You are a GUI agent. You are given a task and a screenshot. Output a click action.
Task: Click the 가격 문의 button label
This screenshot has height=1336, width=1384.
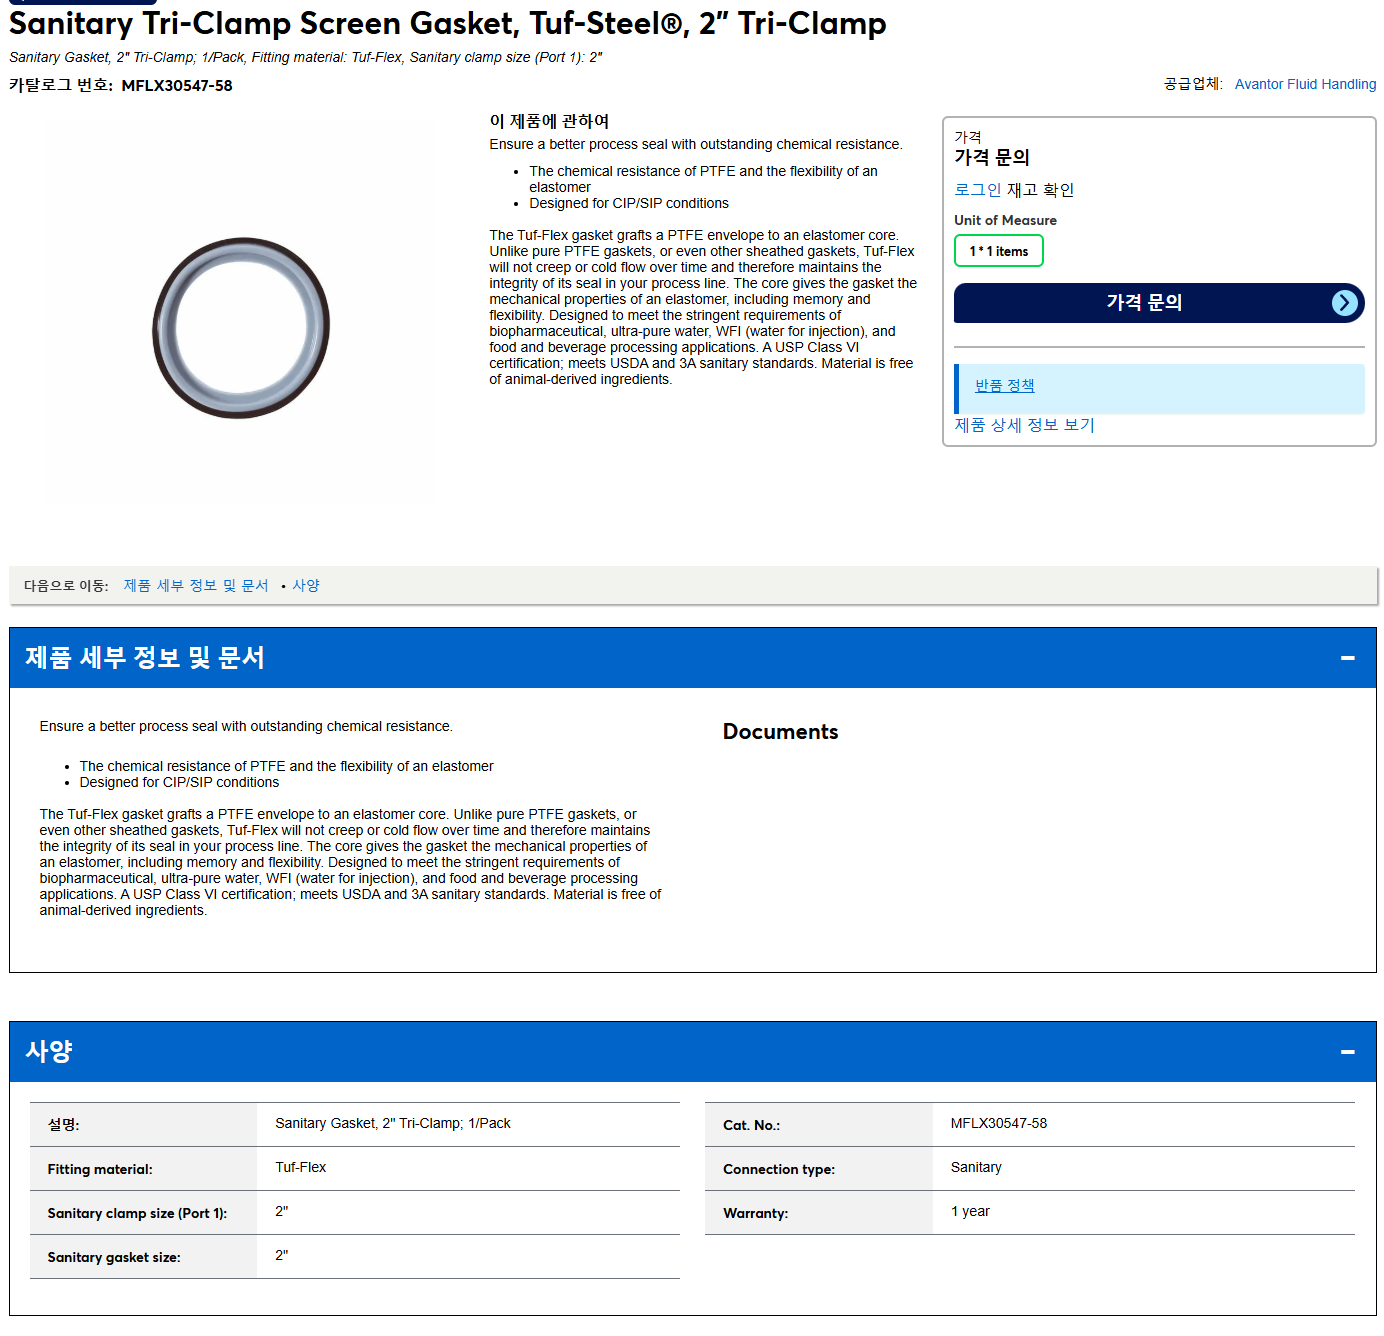click(1144, 302)
